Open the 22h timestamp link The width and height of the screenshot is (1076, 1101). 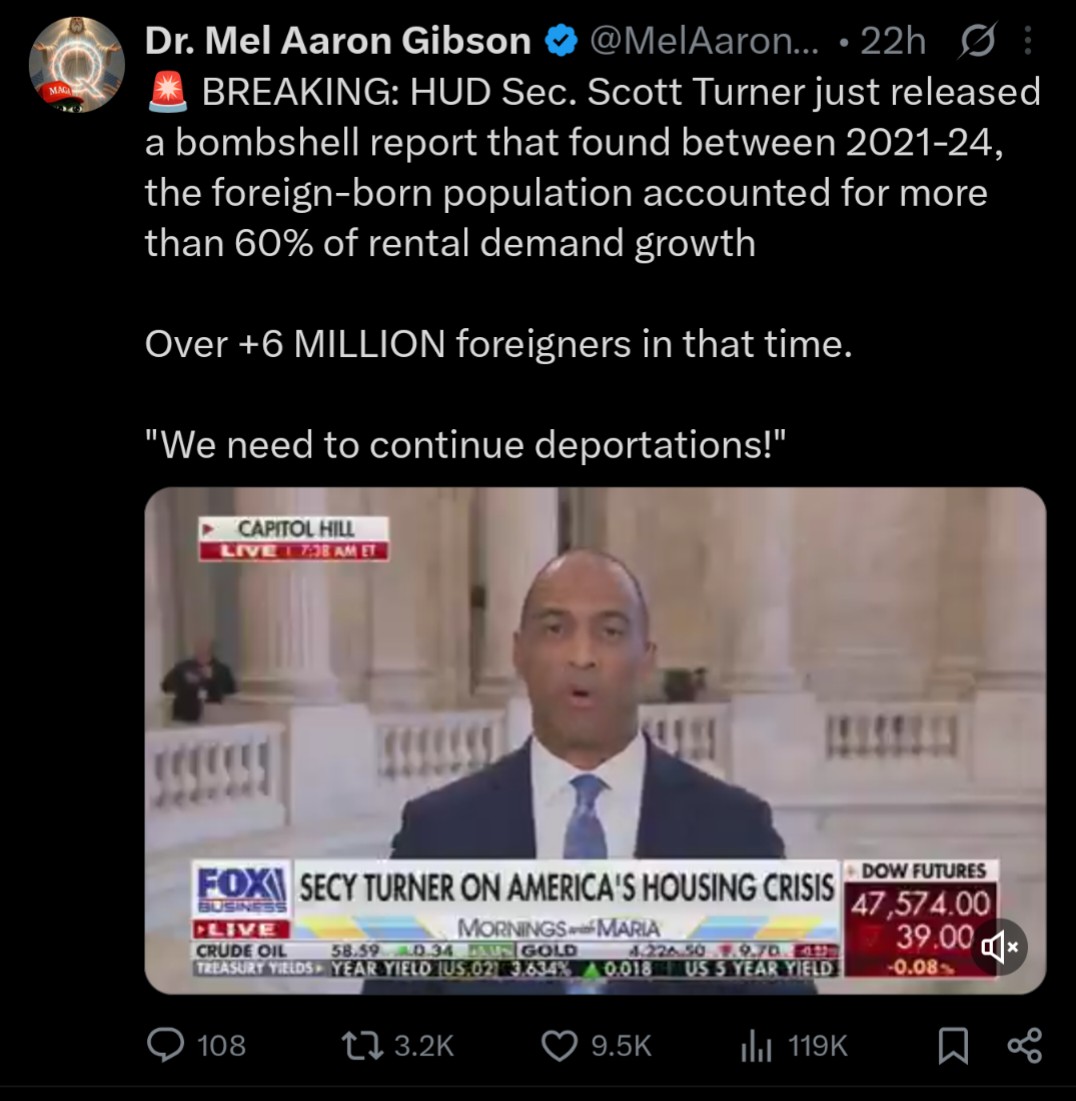tap(893, 41)
